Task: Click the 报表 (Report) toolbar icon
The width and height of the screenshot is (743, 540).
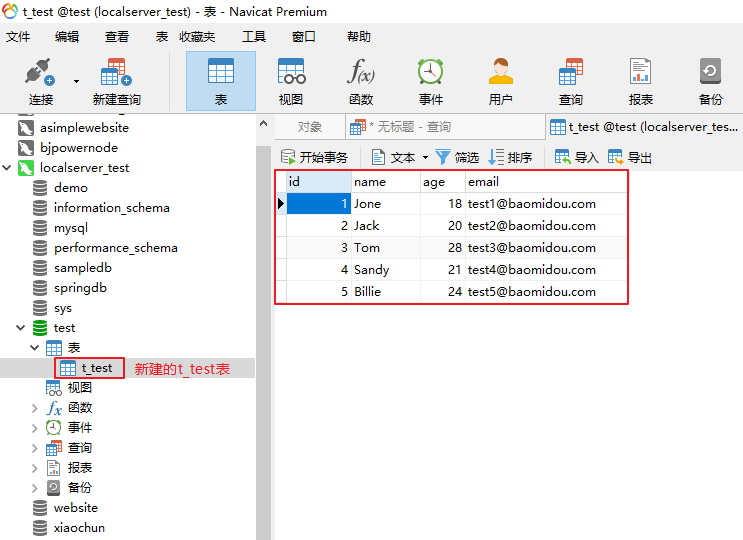Action: tap(641, 81)
